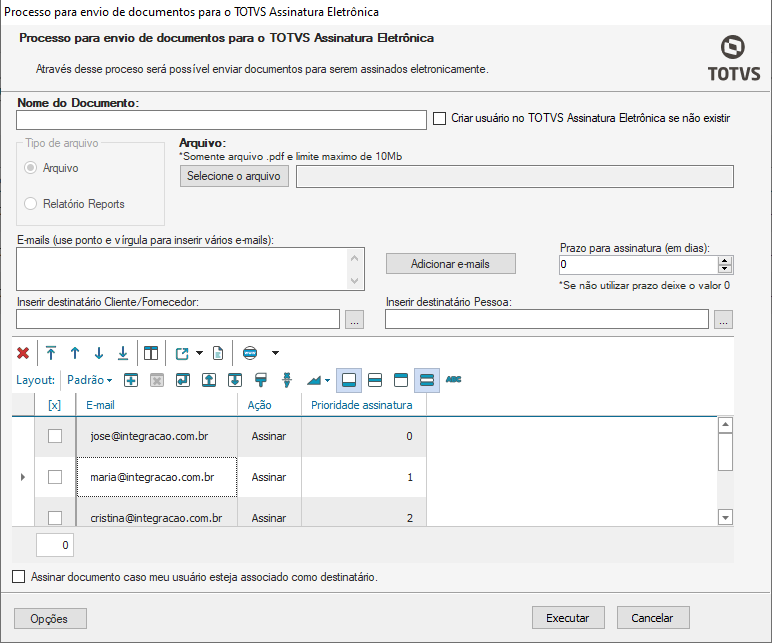Click the Prazo para assinatura number field
The width and height of the screenshot is (772, 643).
pyautogui.click(x=638, y=265)
